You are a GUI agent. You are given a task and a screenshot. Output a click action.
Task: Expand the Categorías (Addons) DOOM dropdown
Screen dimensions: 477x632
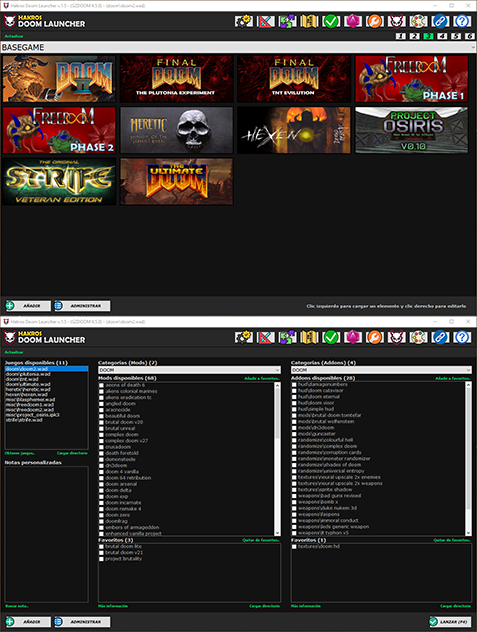tap(381, 370)
